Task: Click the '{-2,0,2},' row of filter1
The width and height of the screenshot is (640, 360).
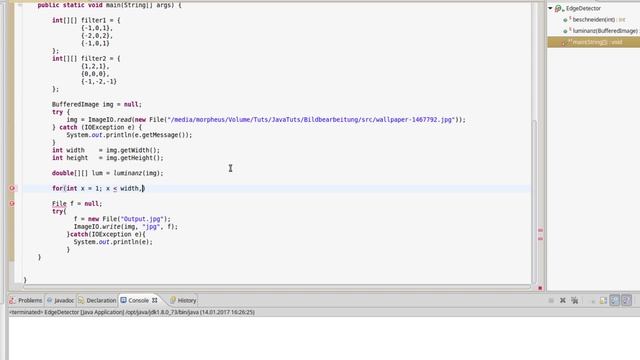Action: click(x=97, y=36)
